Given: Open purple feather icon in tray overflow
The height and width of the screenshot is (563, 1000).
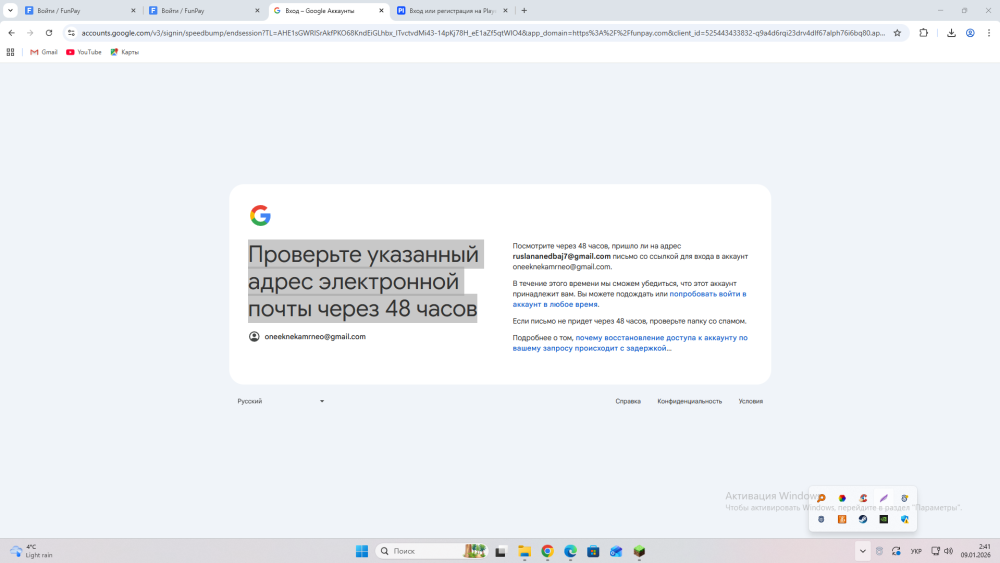Looking at the screenshot, I should [x=883, y=498].
